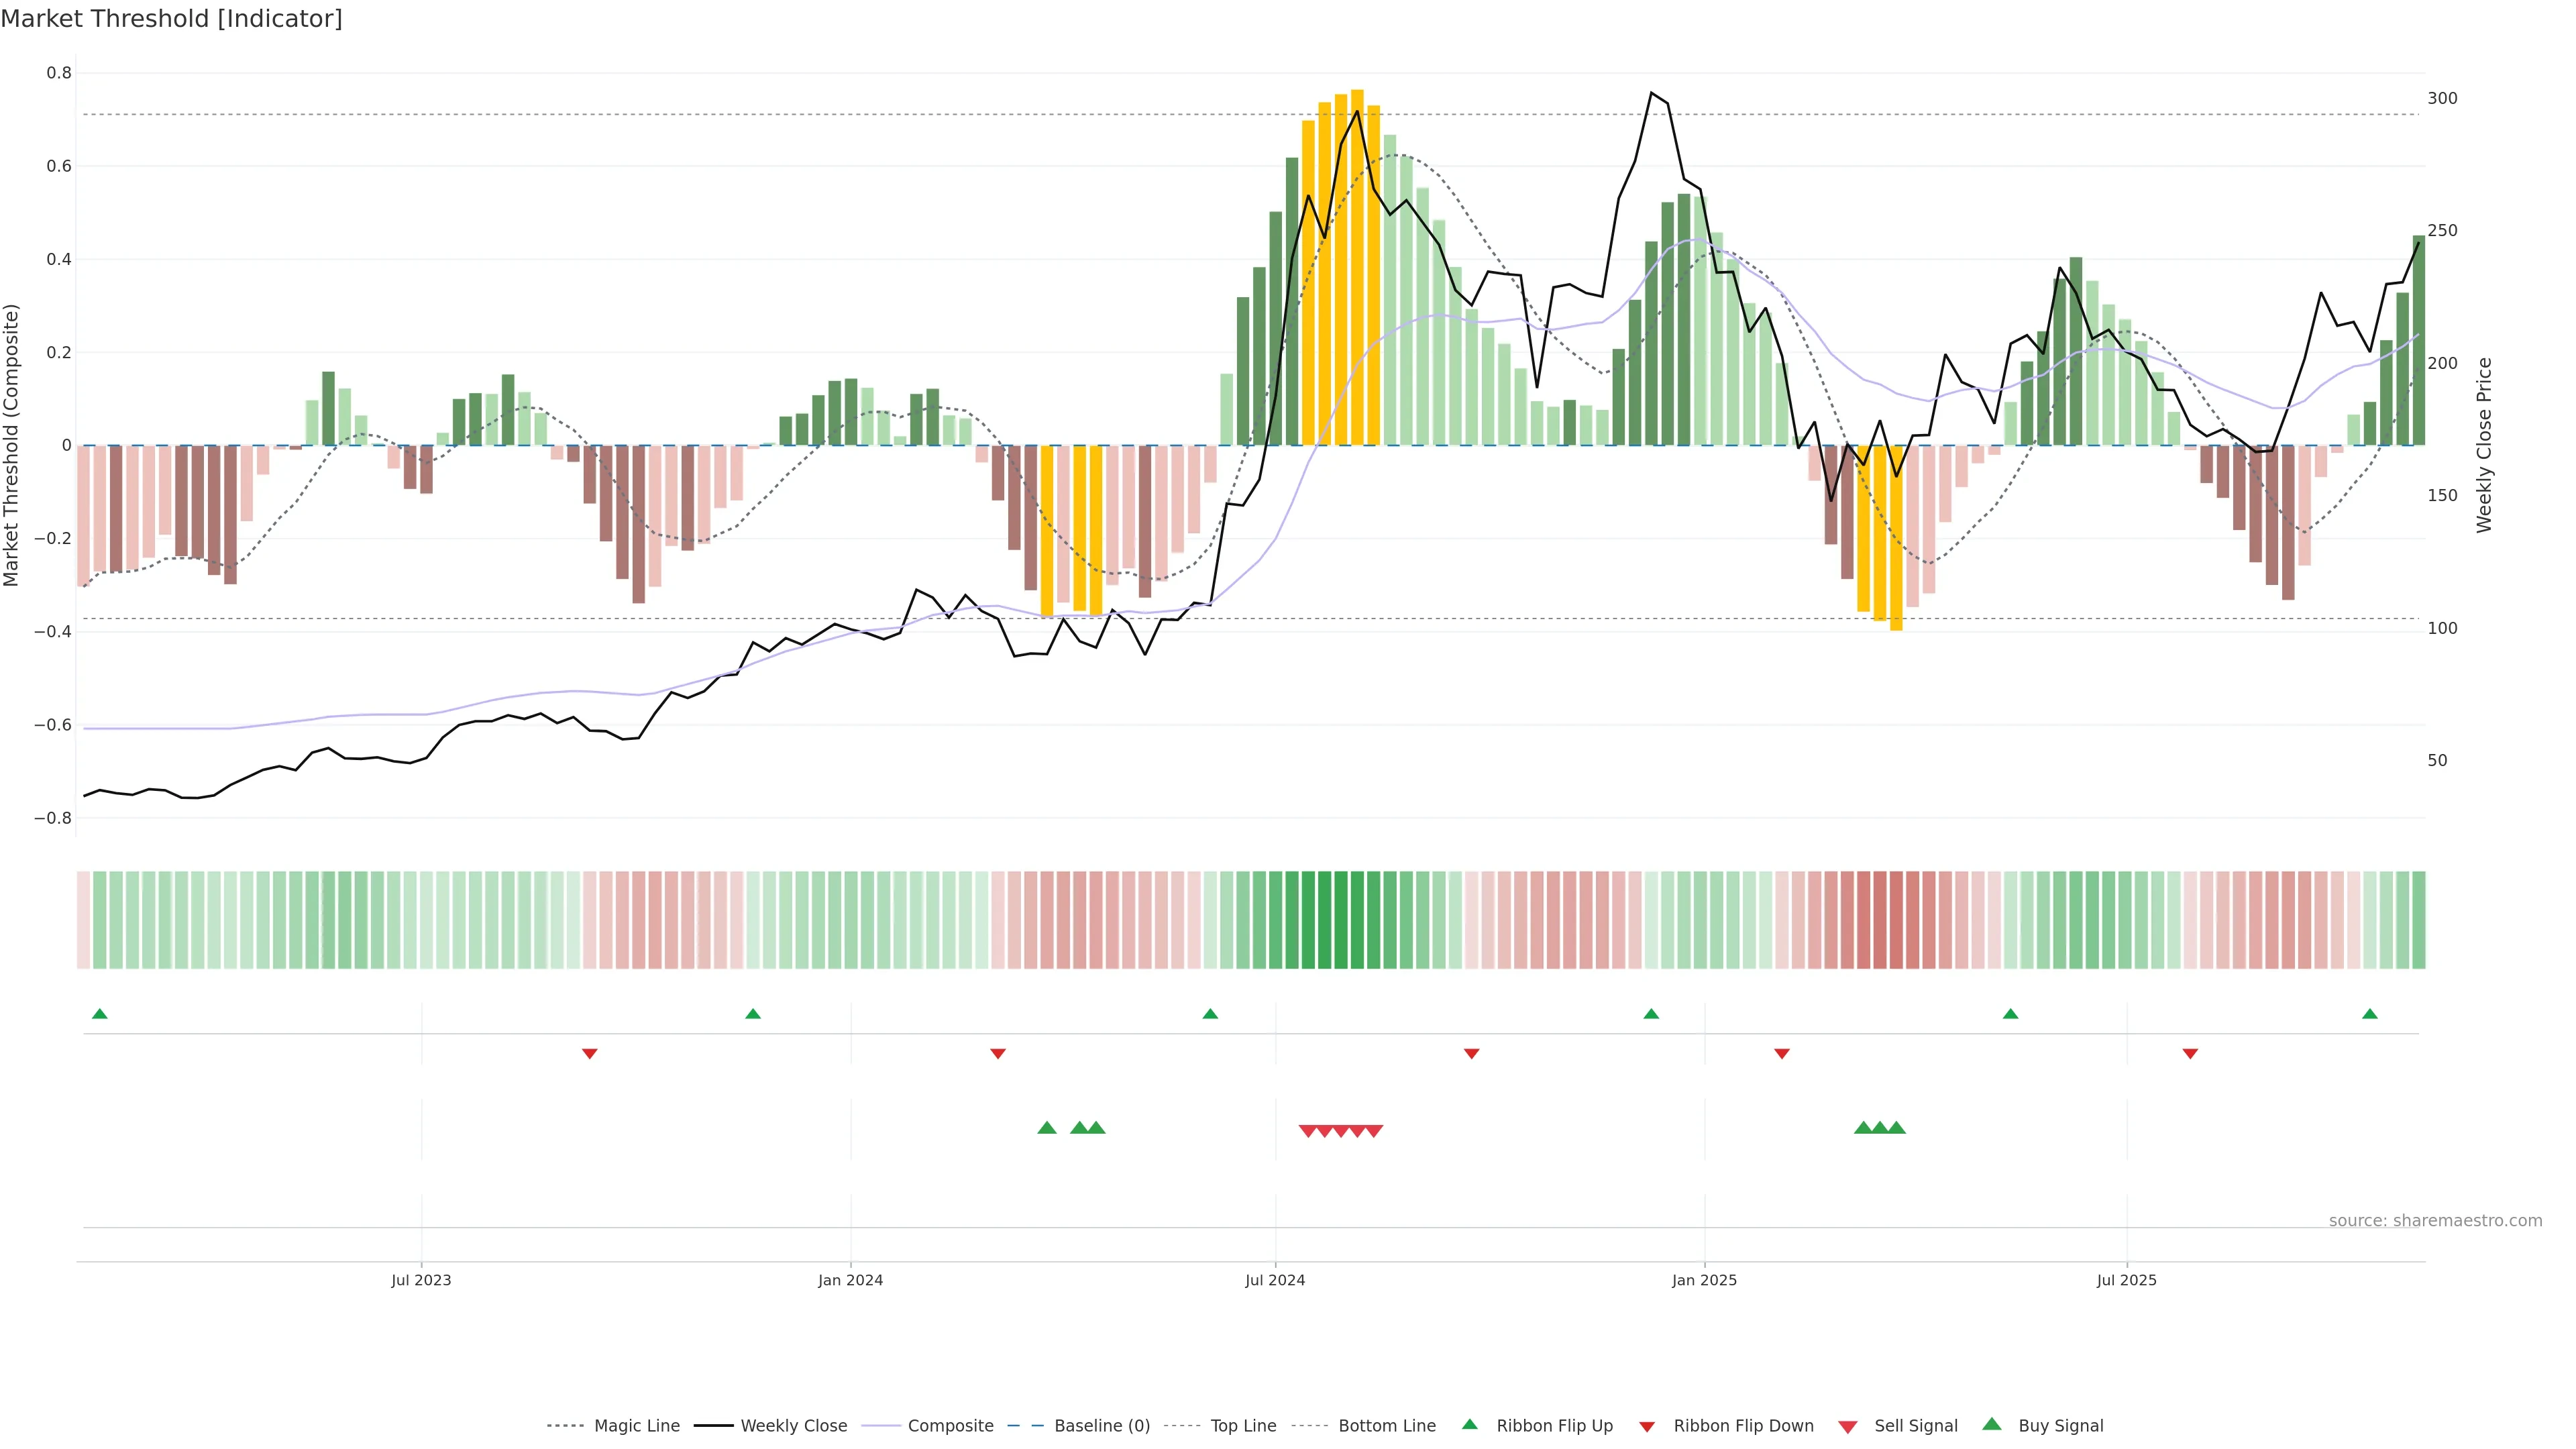Viewport: 2576px width, 1449px height.
Task: Click the rightmost red Sell Signal triangle
Action: 1374,1131
